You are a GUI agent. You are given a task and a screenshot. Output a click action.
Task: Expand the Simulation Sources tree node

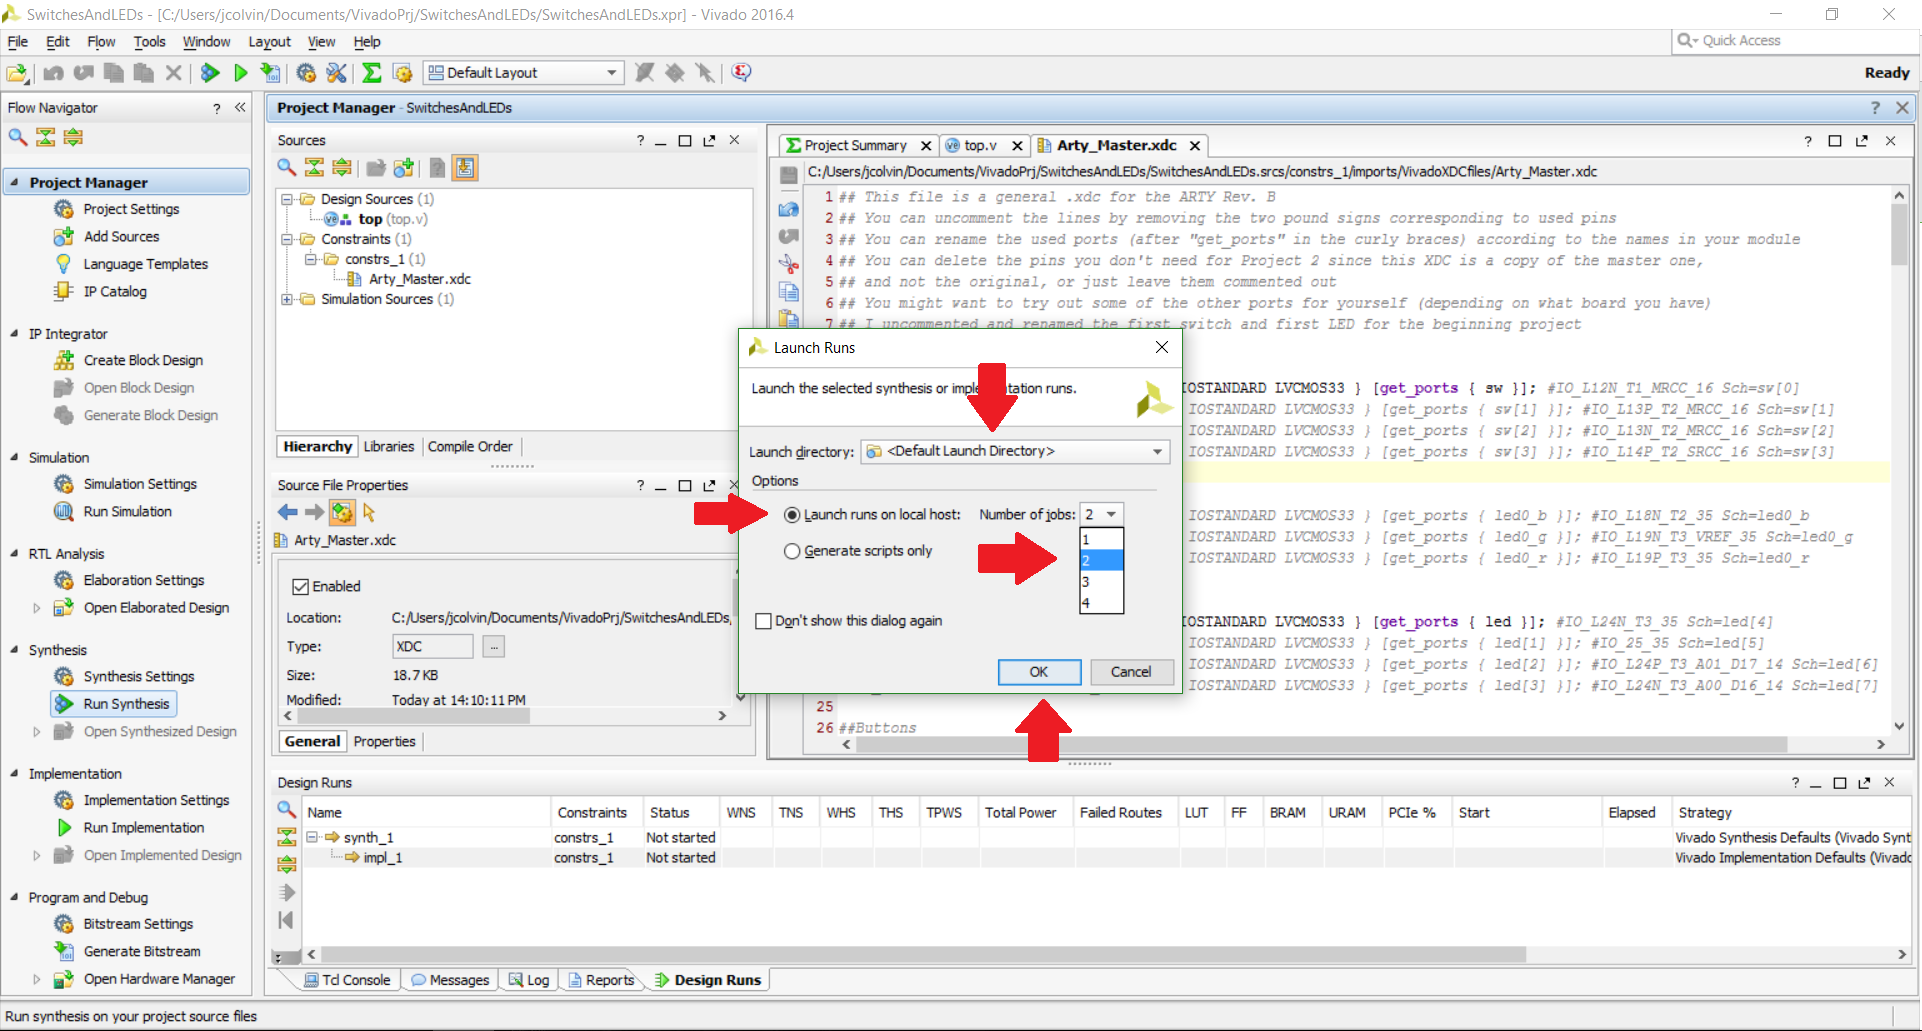[287, 299]
